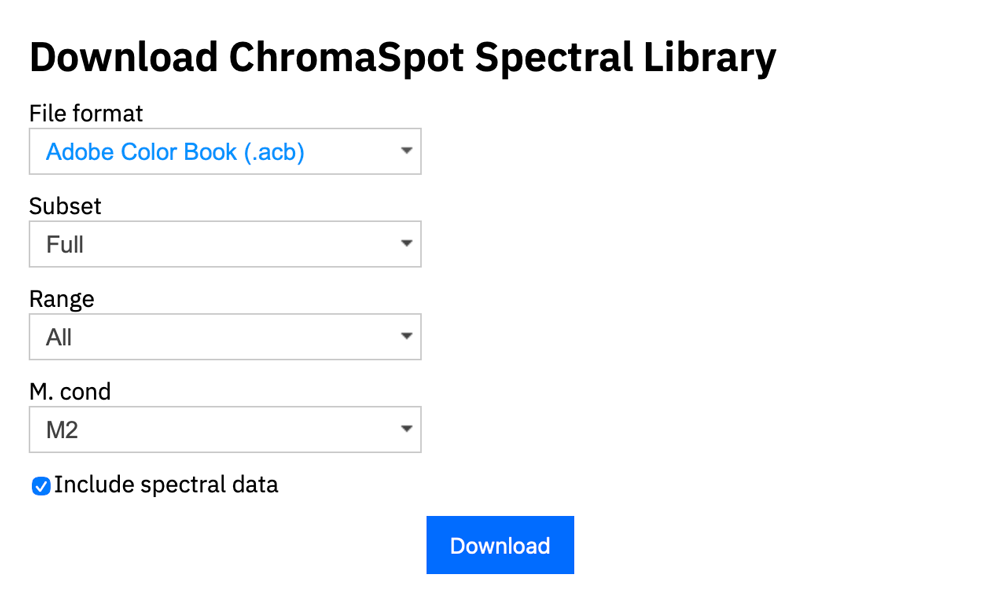Click the caret arrow of the M. cond selector
Viewport: 1000px width, 602px height.
[406, 430]
